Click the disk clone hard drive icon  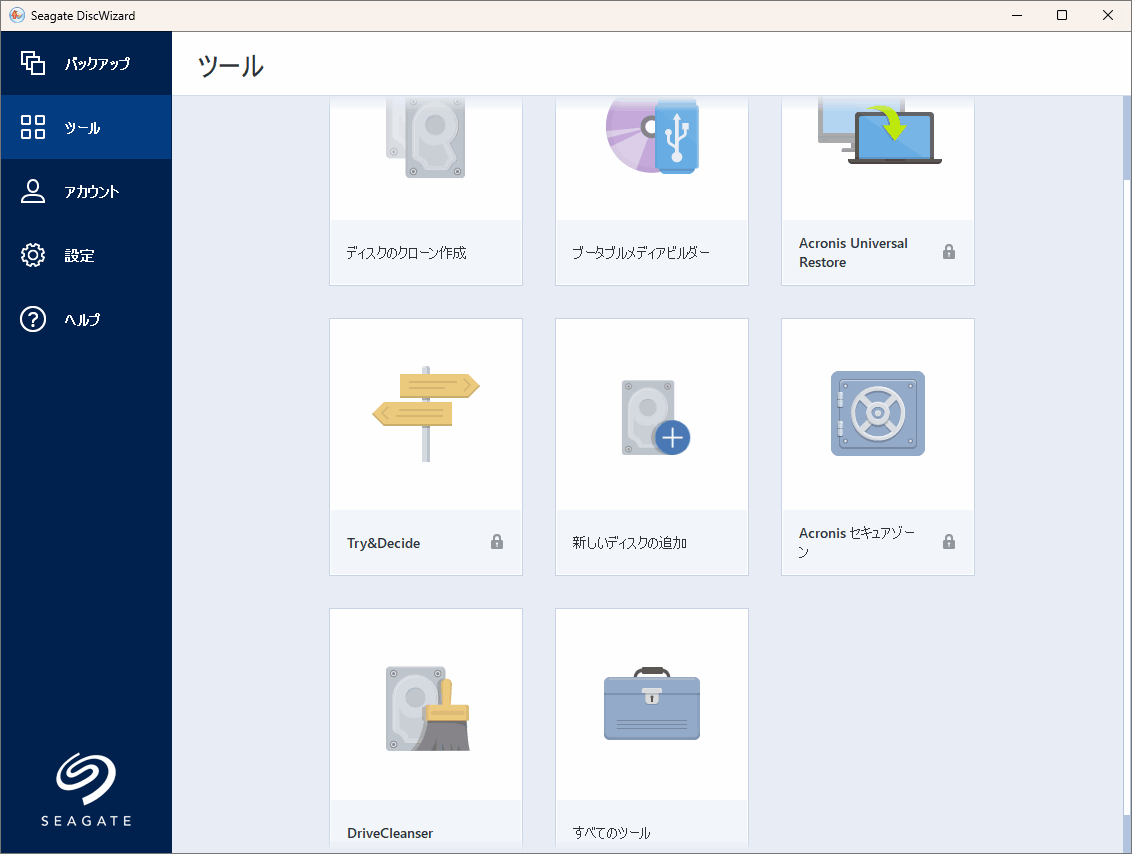coord(425,137)
